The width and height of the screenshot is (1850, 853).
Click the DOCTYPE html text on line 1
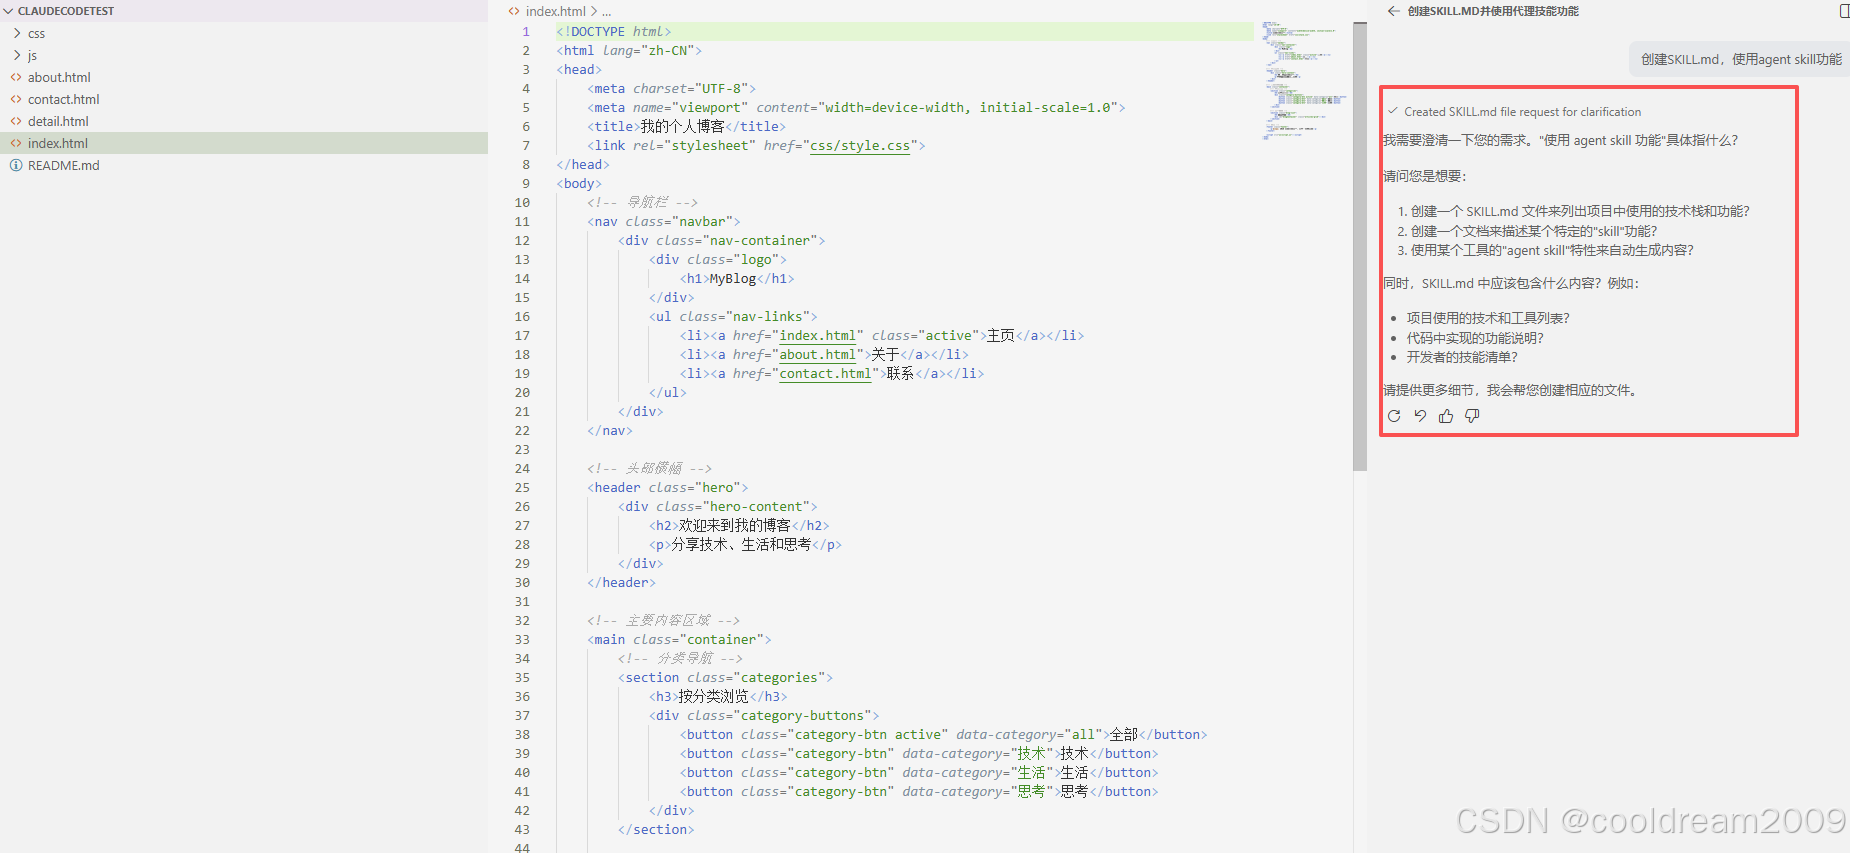tap(613, 32)
